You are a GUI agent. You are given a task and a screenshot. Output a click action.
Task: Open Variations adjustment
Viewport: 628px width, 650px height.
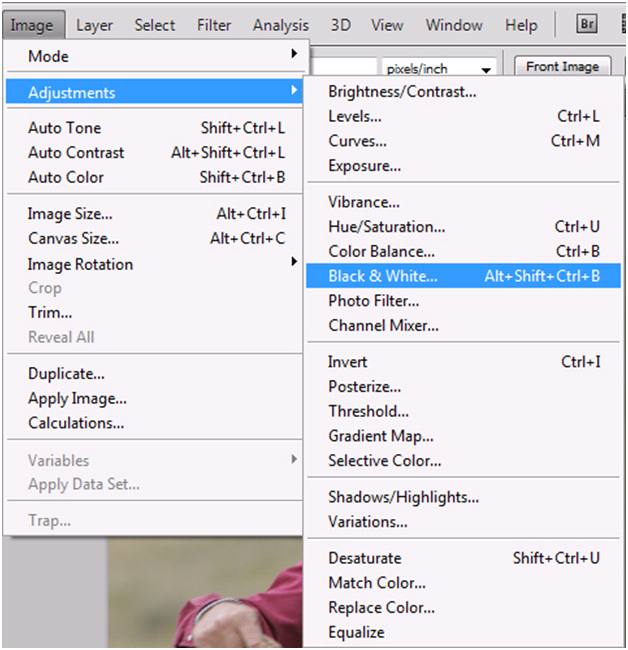[463, 521]
